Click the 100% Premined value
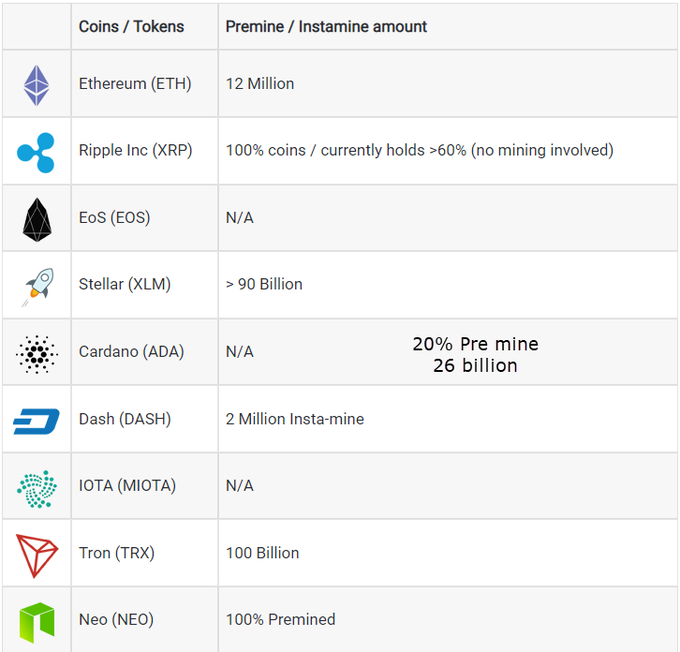680x652 pixels. tap(281, 619)
